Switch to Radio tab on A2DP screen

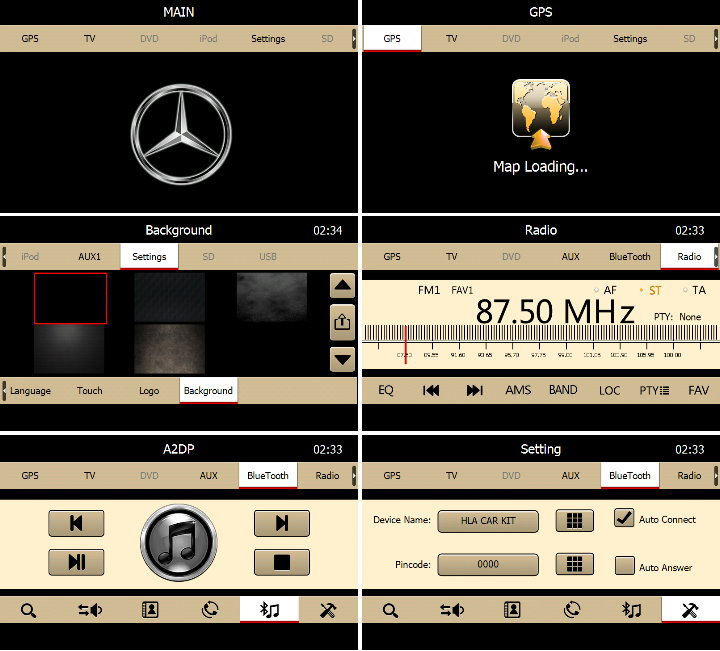click(x=327, y=476)
